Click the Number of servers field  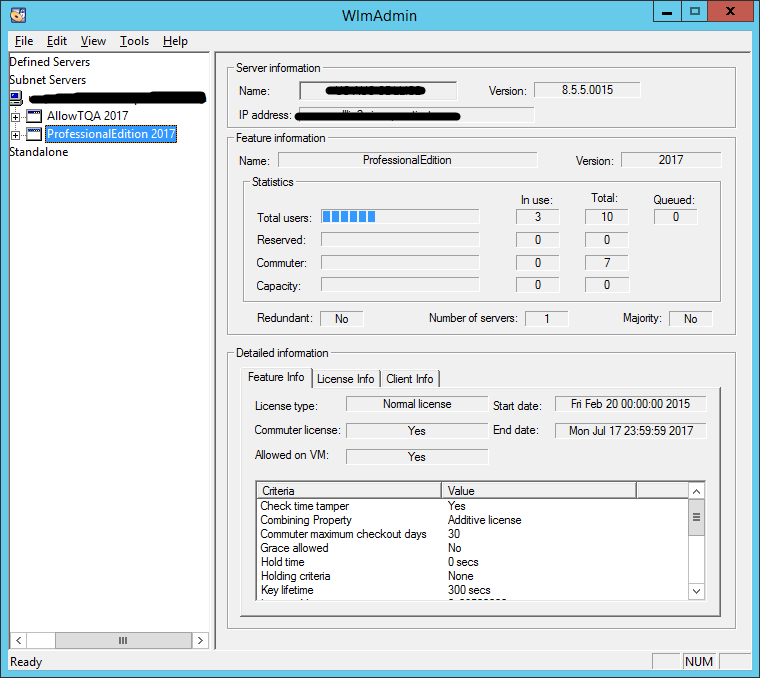pos(547,318)
